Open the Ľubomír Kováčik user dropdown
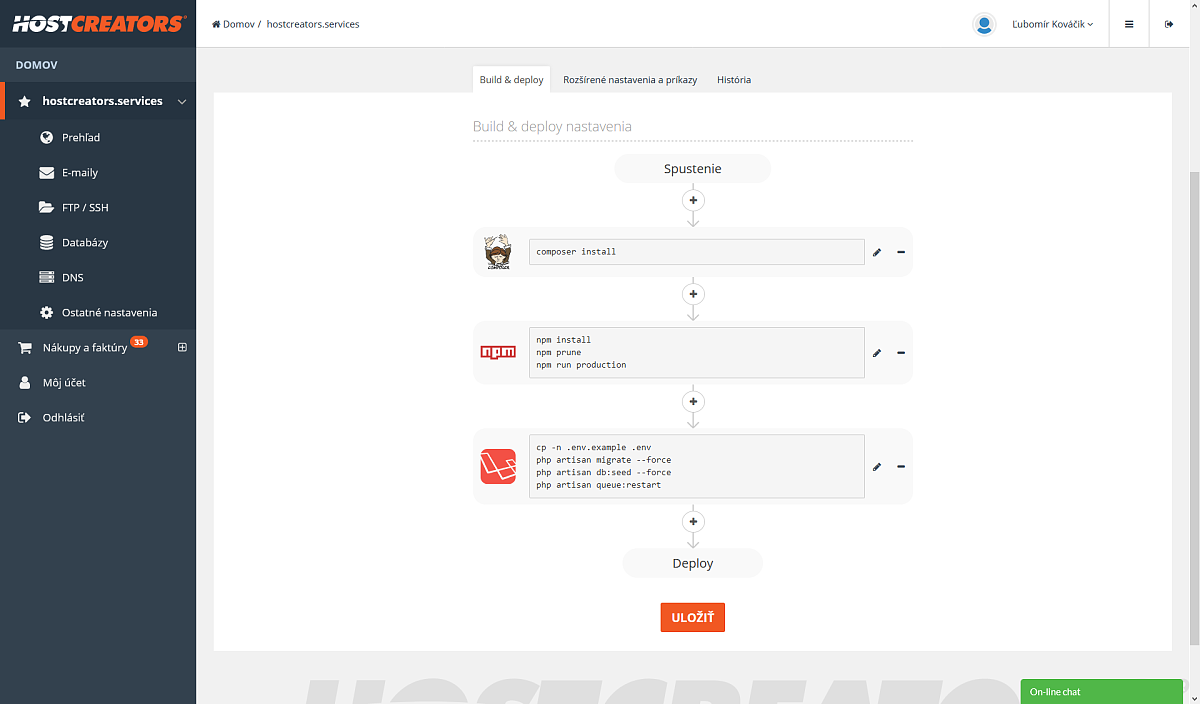Screen dimensions: 1200x704 point(1053,24)
